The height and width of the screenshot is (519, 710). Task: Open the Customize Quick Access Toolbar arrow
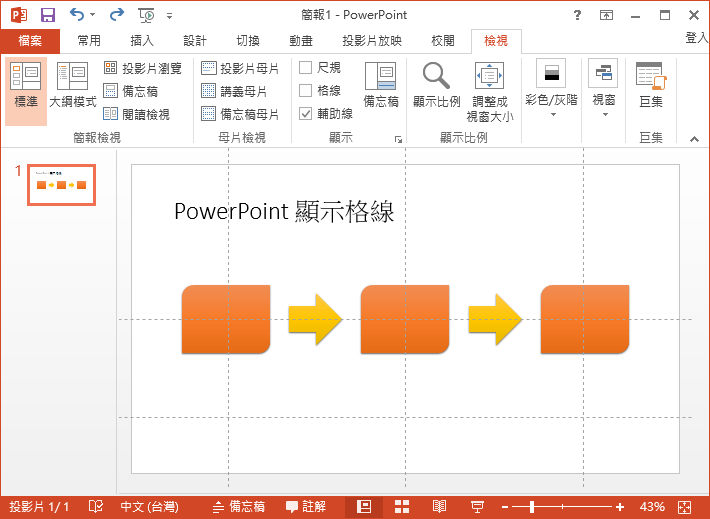click(169, 16)
